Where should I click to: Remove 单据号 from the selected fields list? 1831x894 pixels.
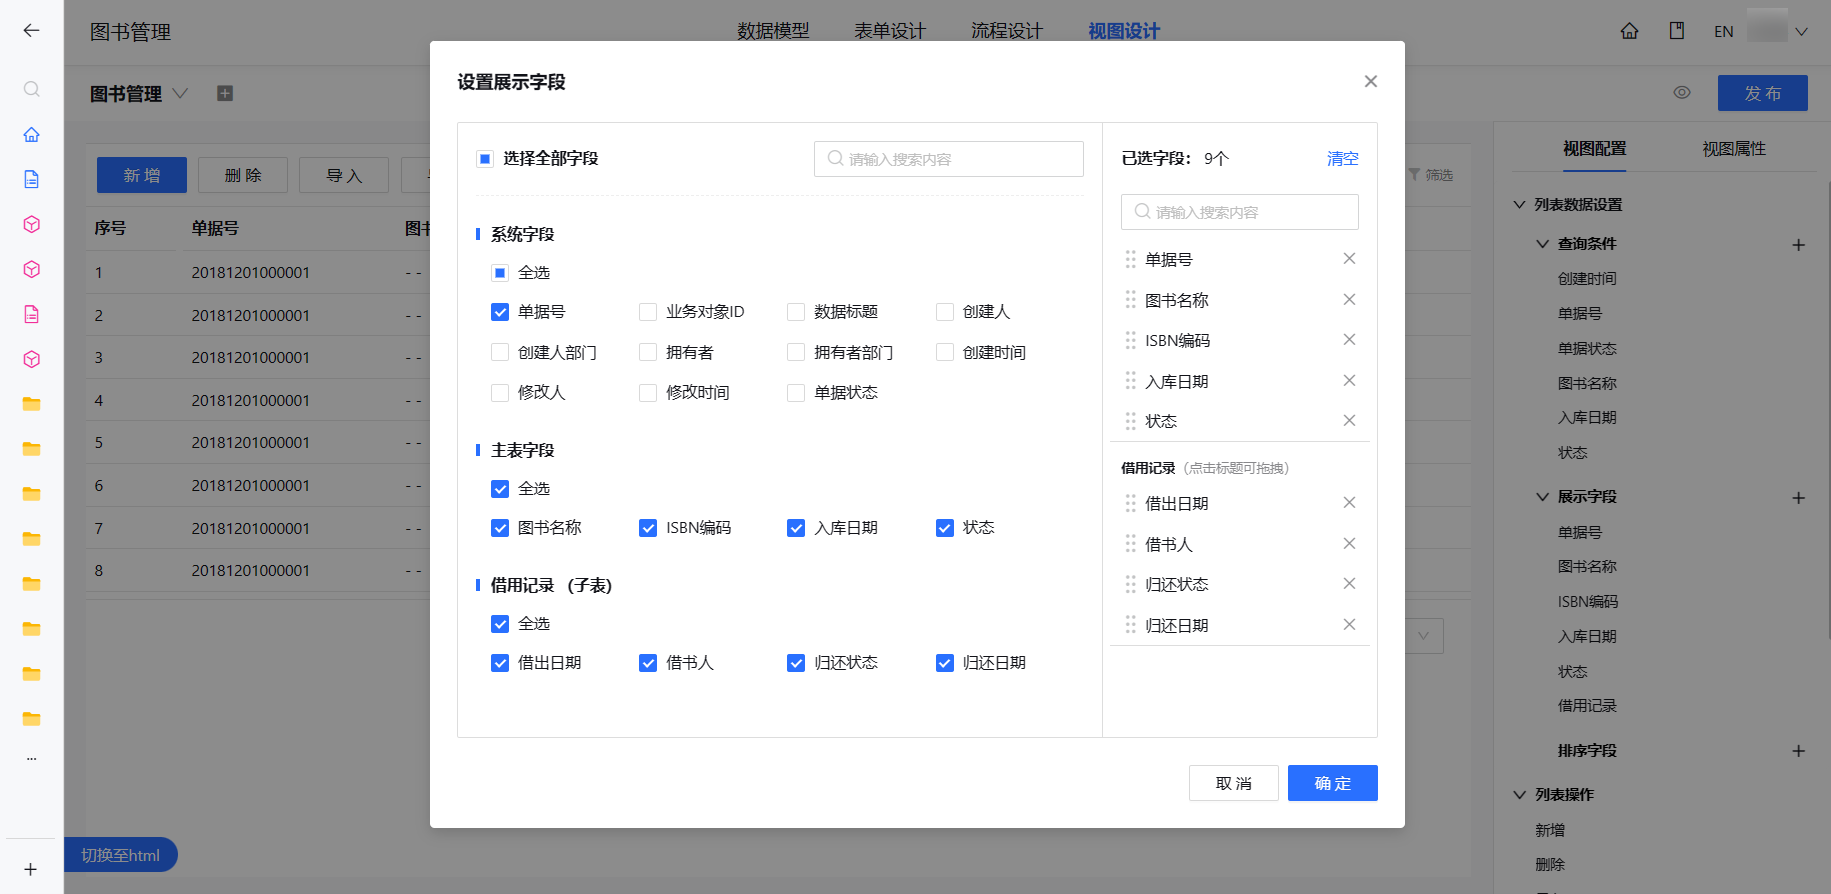[1349, 259]
